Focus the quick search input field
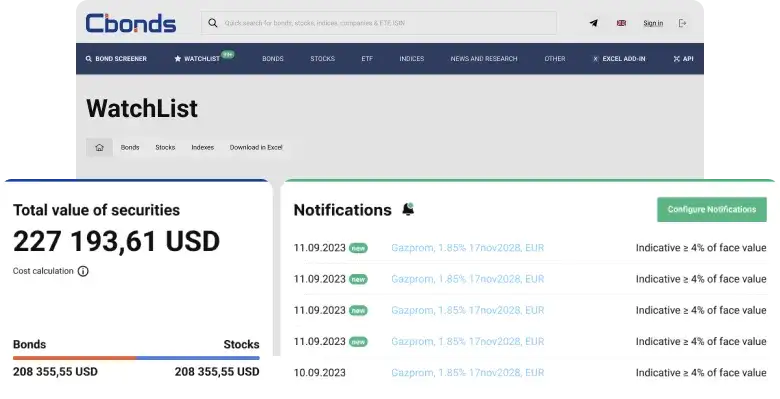Viewport: 780px width, 399px height. pos(379,23)
